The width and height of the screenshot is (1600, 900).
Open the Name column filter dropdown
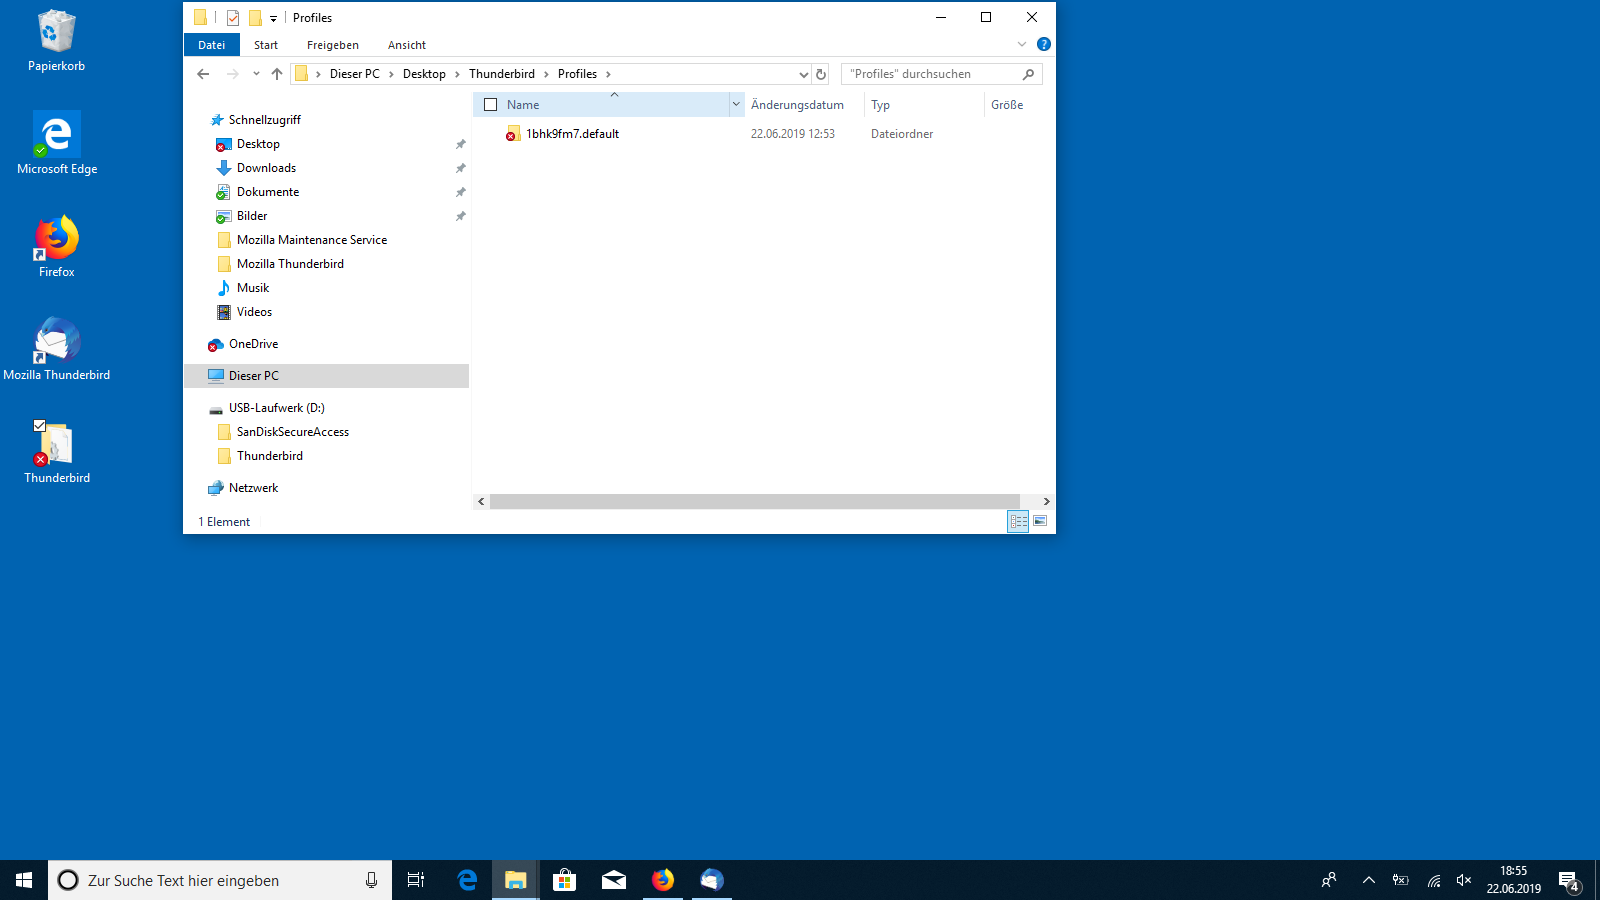click(x=736, y=105)
